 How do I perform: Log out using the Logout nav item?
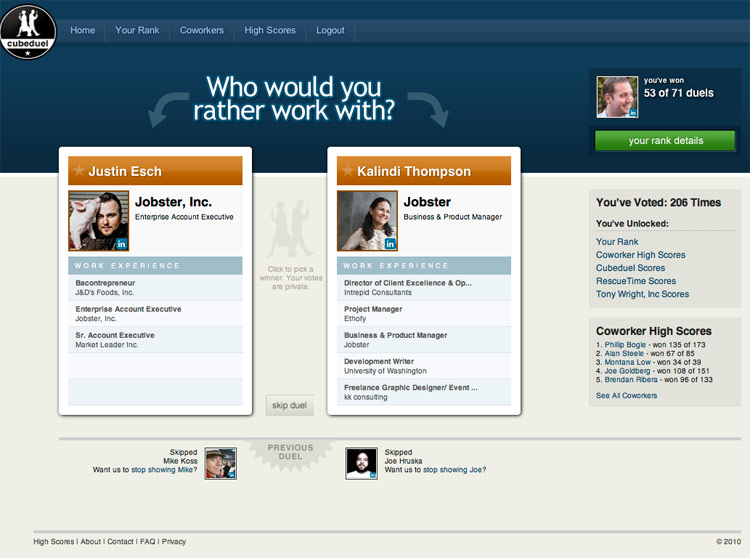click(330, 31)
